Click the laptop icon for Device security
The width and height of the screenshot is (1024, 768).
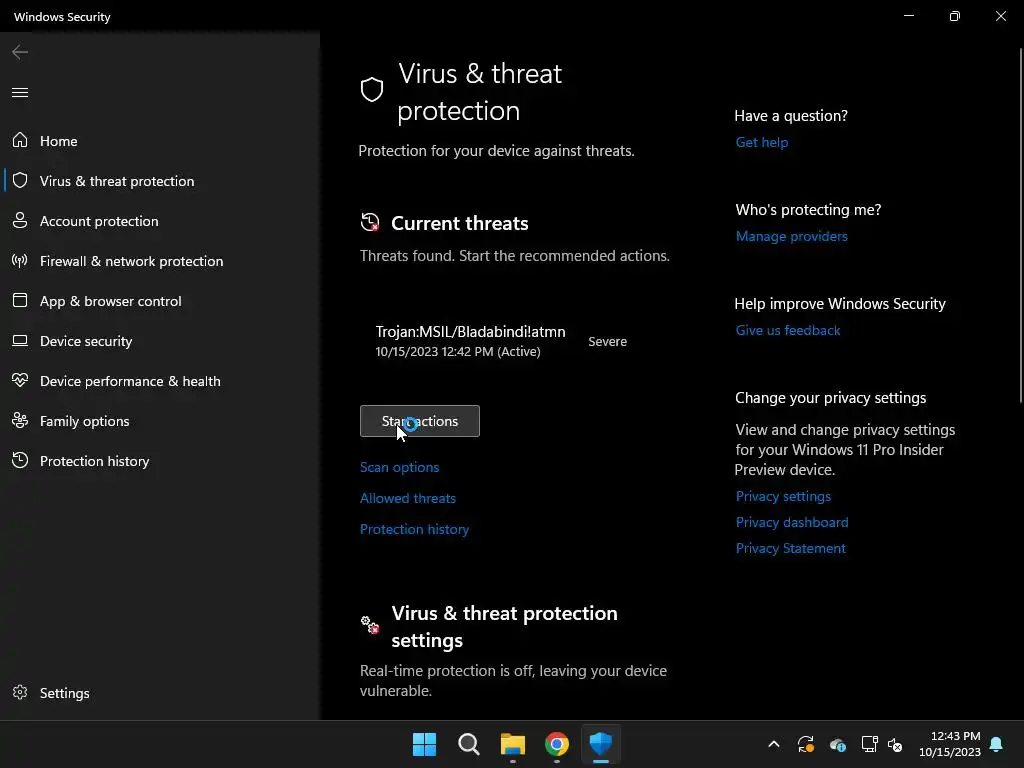[20, 340]
